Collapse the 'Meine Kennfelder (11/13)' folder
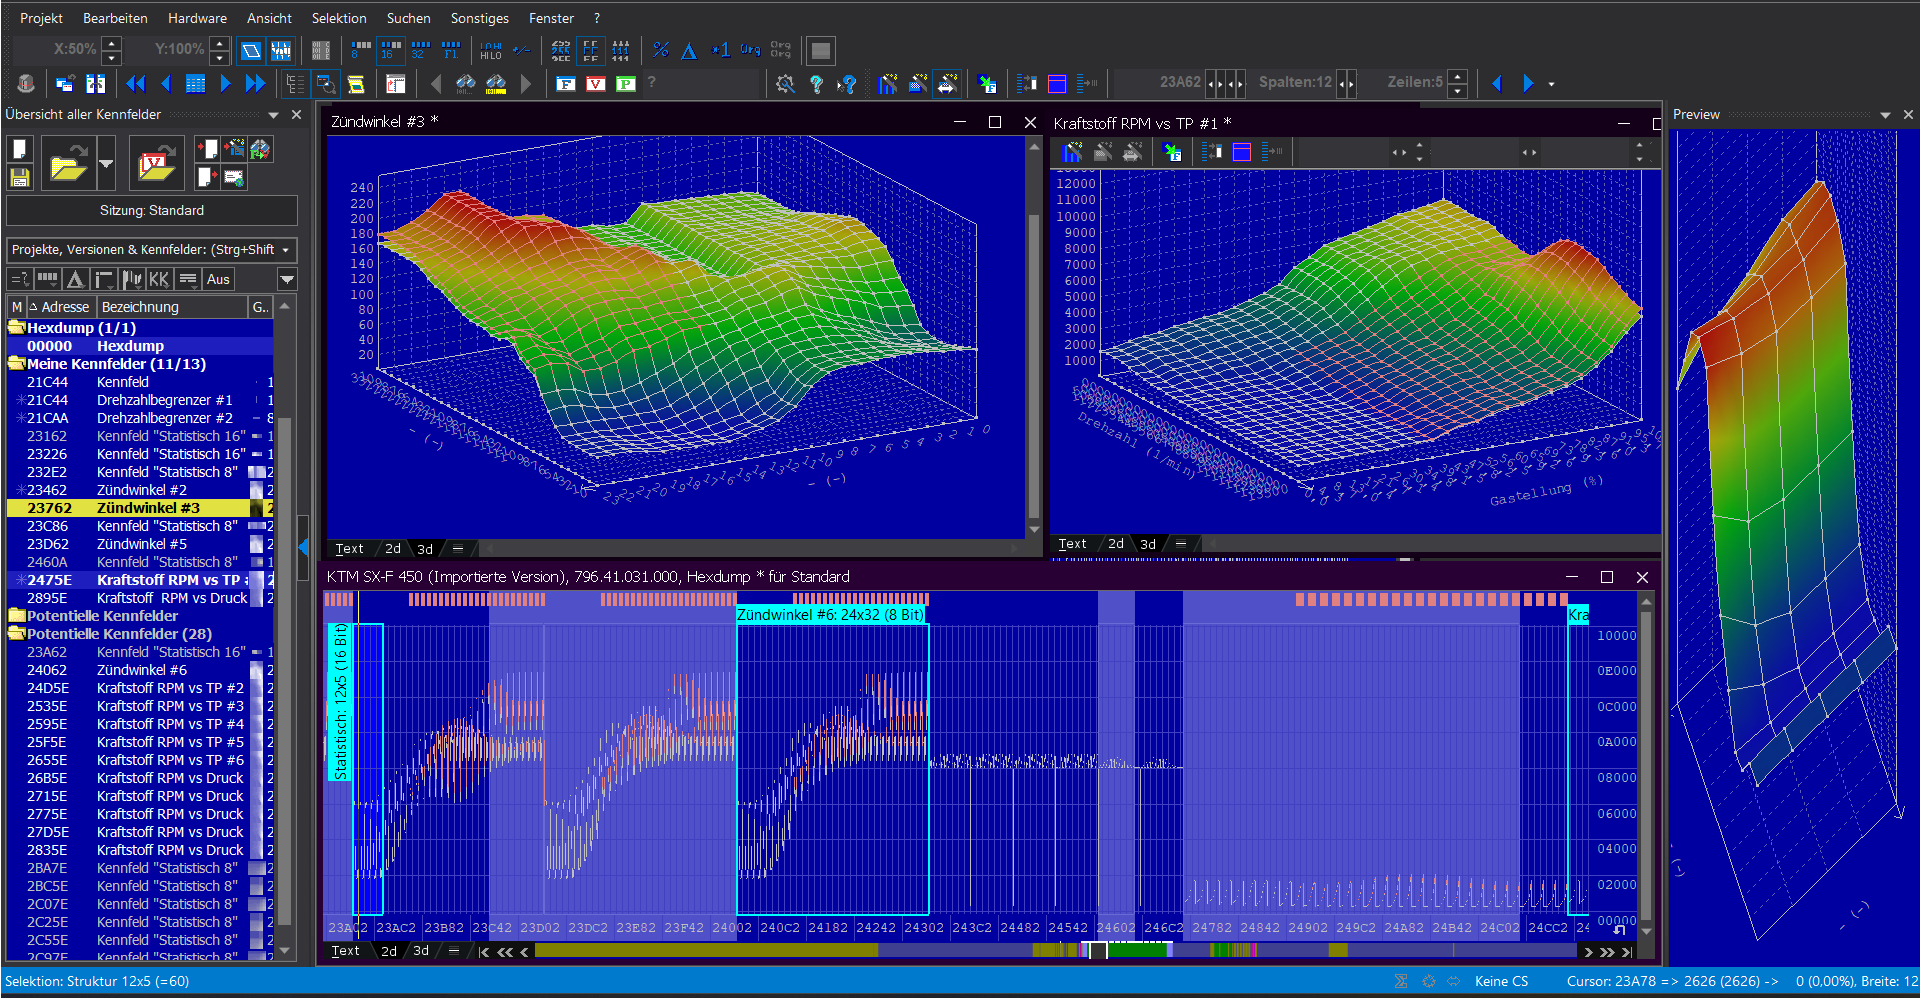Viewport: 1920px width, 998px height. point(16,364)
